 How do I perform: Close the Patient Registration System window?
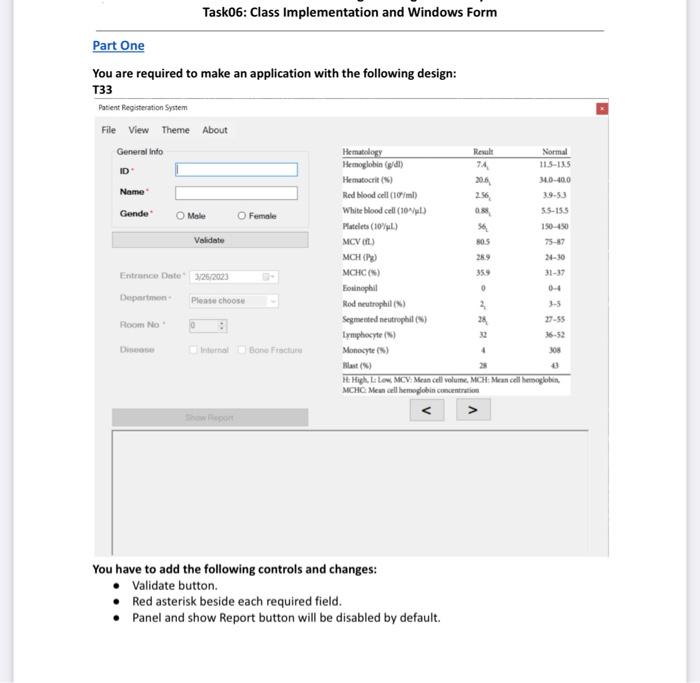[x=602, y=108]
